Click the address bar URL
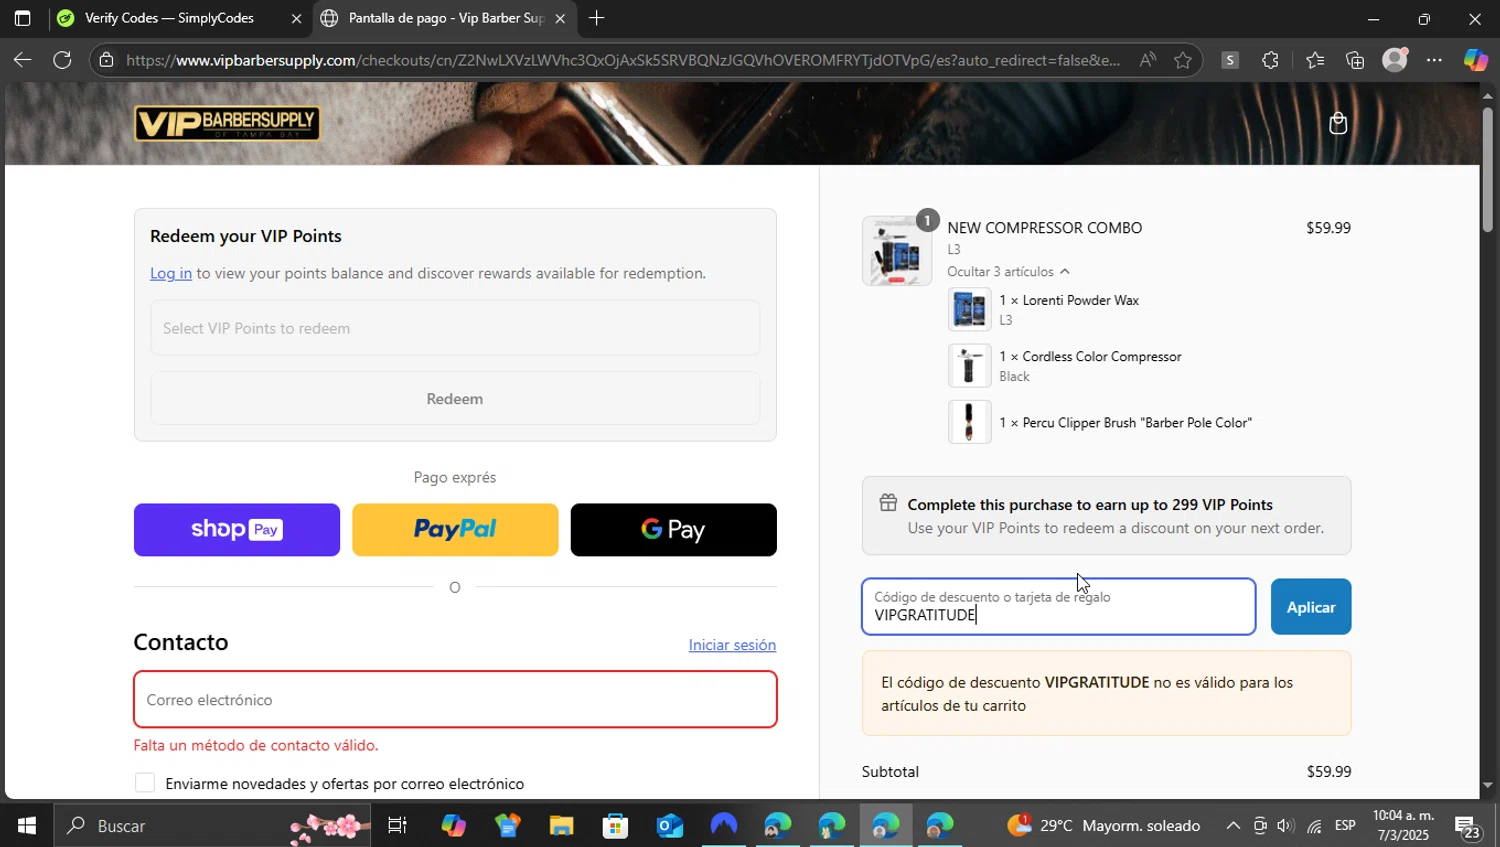Screen dimensions: 1500x847 coord(623,60)
